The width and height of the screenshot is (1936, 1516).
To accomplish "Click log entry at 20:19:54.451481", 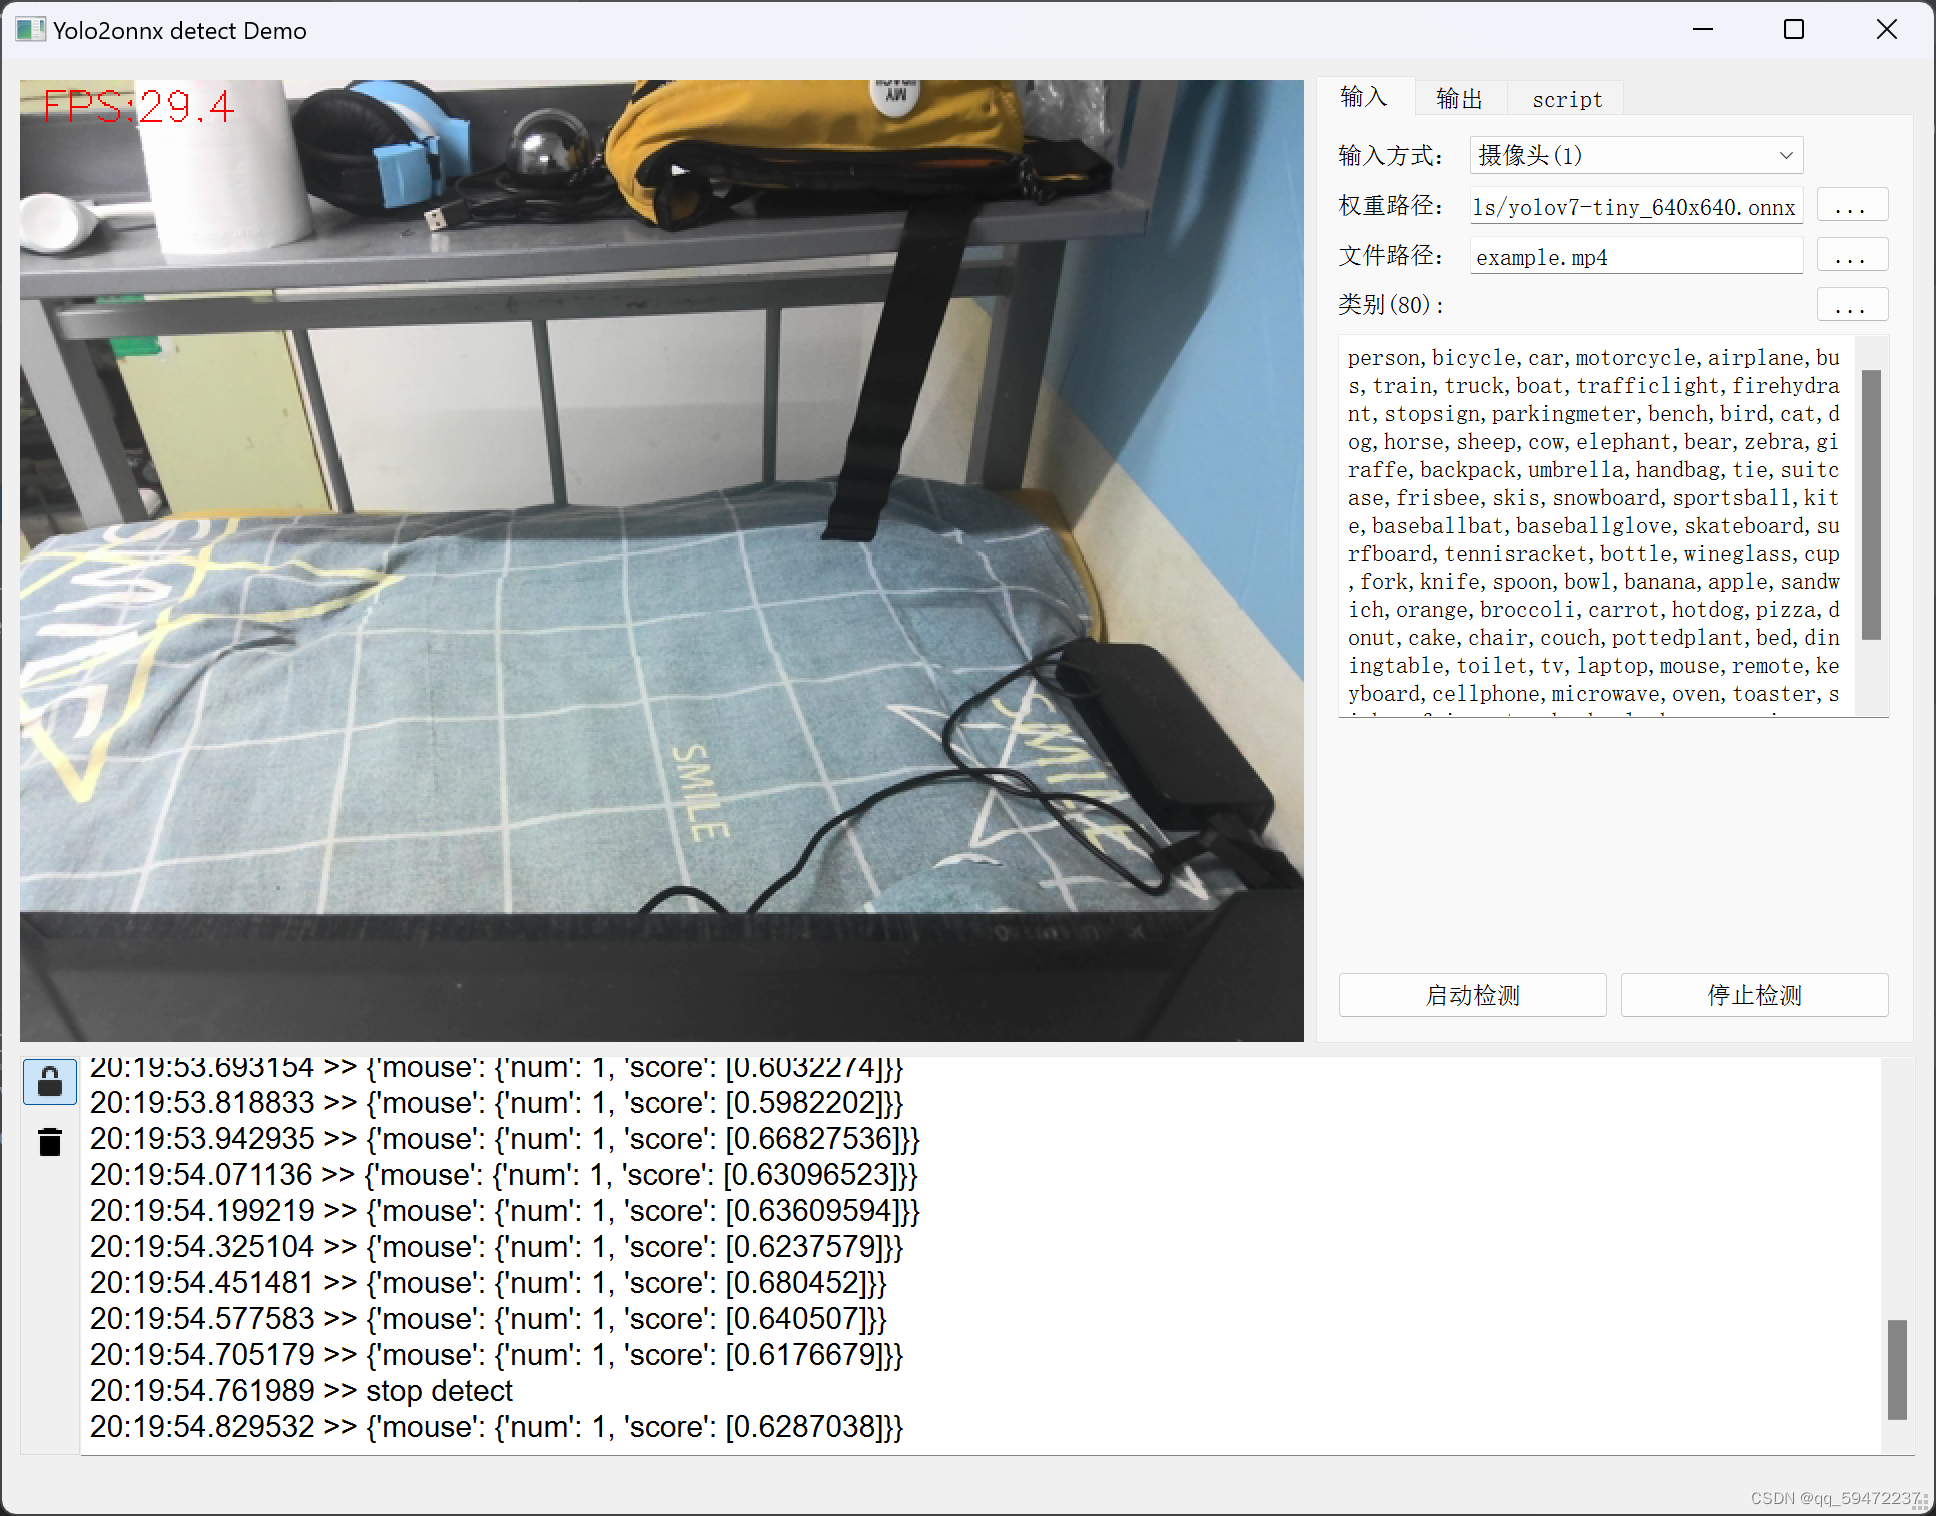I will pyautogui.click(x=488, y=1283).
